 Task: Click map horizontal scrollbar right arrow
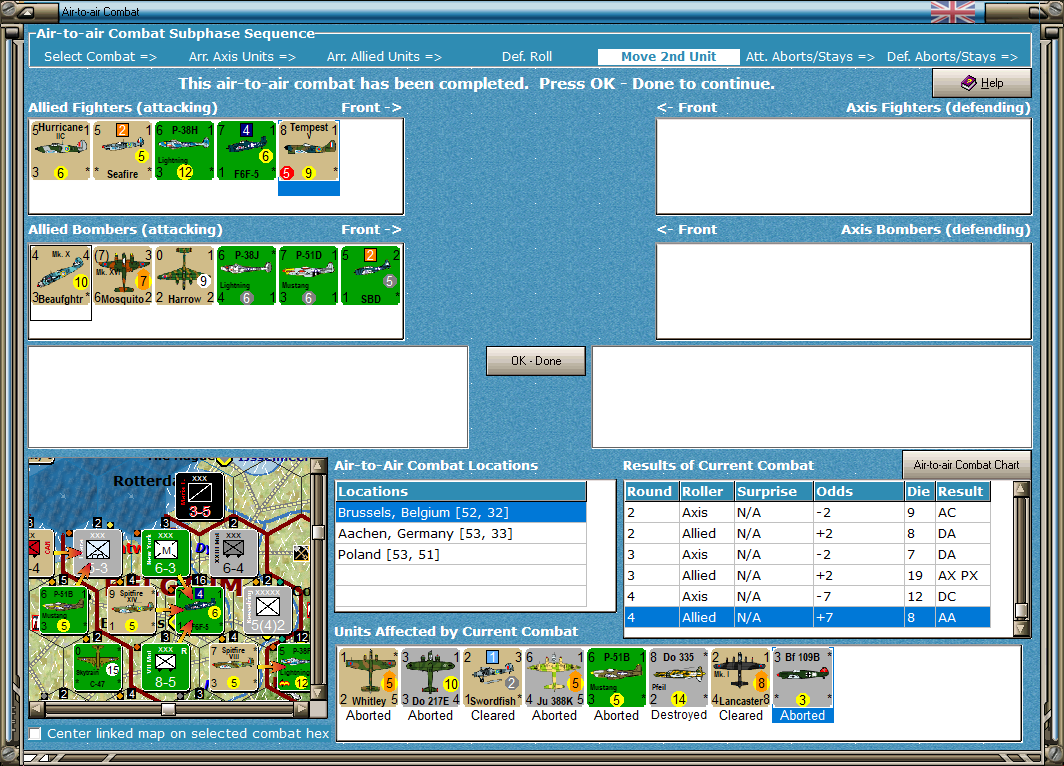point(301,709)
